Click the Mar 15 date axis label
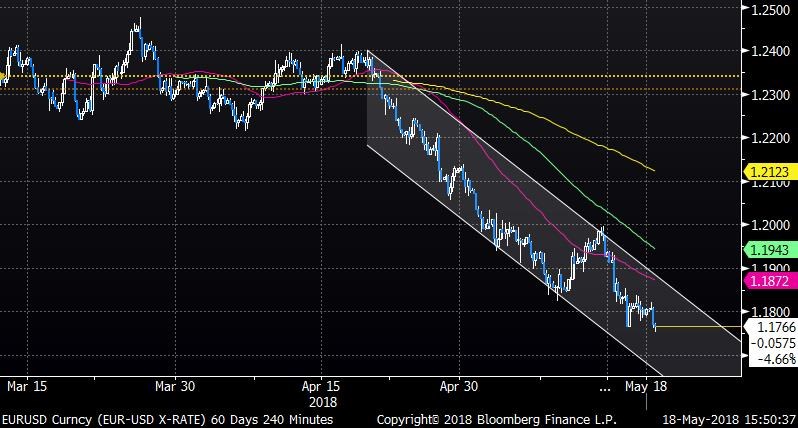The image size is (798, 428). click(27, 386)
